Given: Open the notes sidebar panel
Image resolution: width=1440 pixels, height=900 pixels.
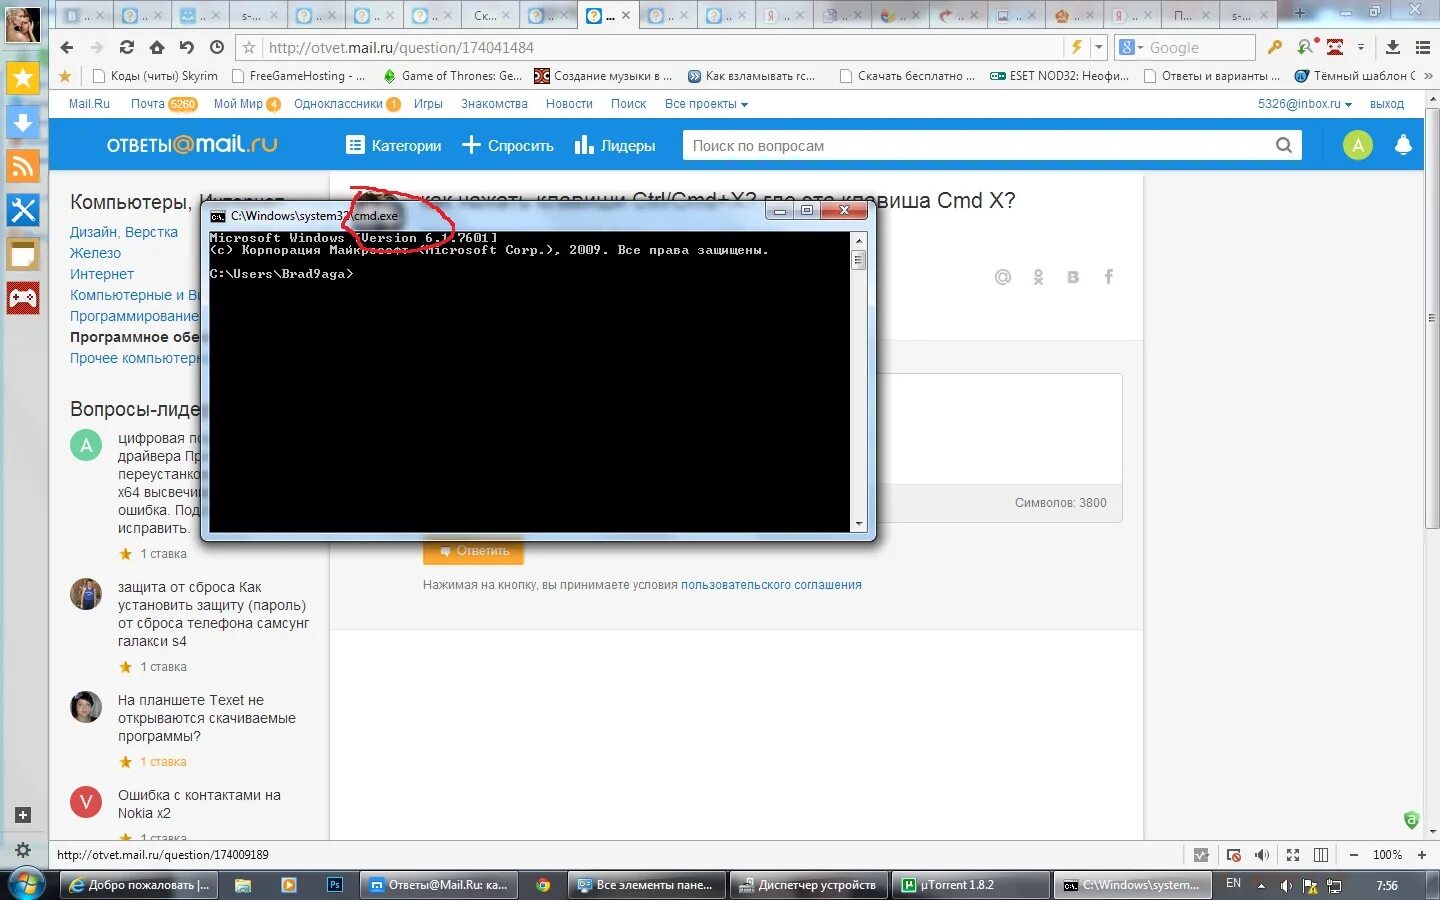Looking at the screenshot, I should [x=23, y=254].
